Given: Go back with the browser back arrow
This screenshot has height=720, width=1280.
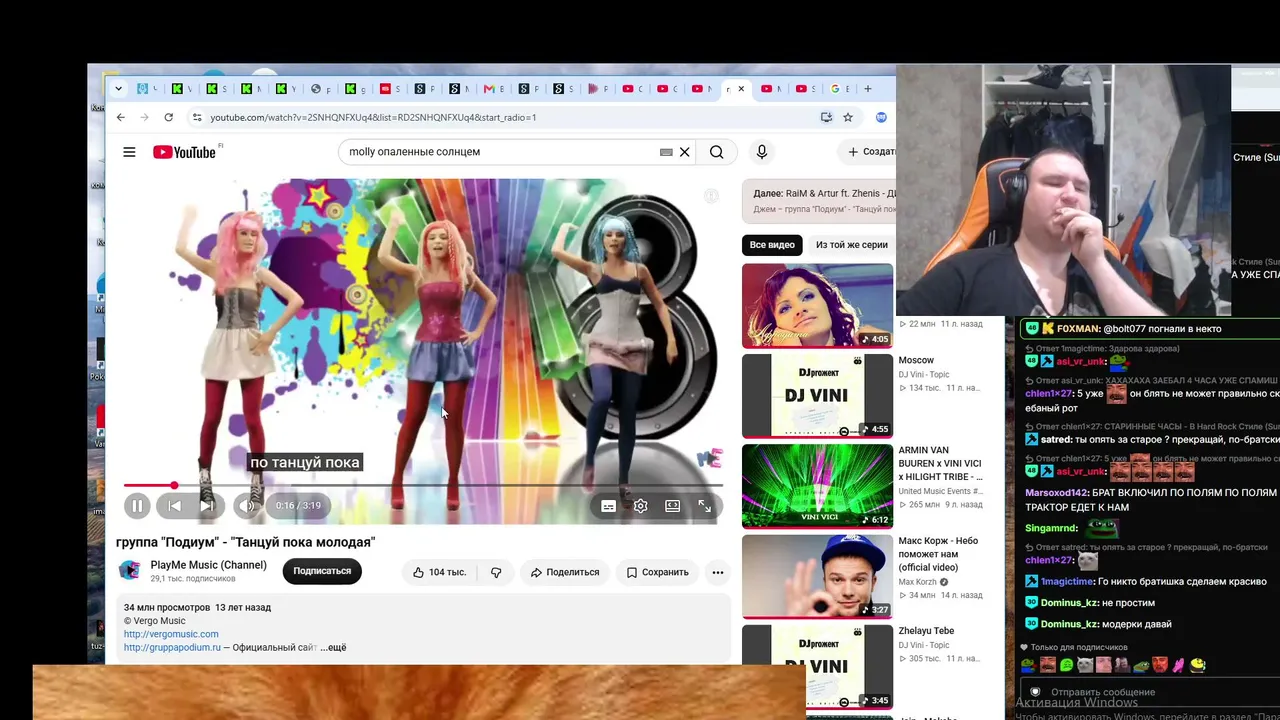Looking at the screenshot, I should coord(120,117).
